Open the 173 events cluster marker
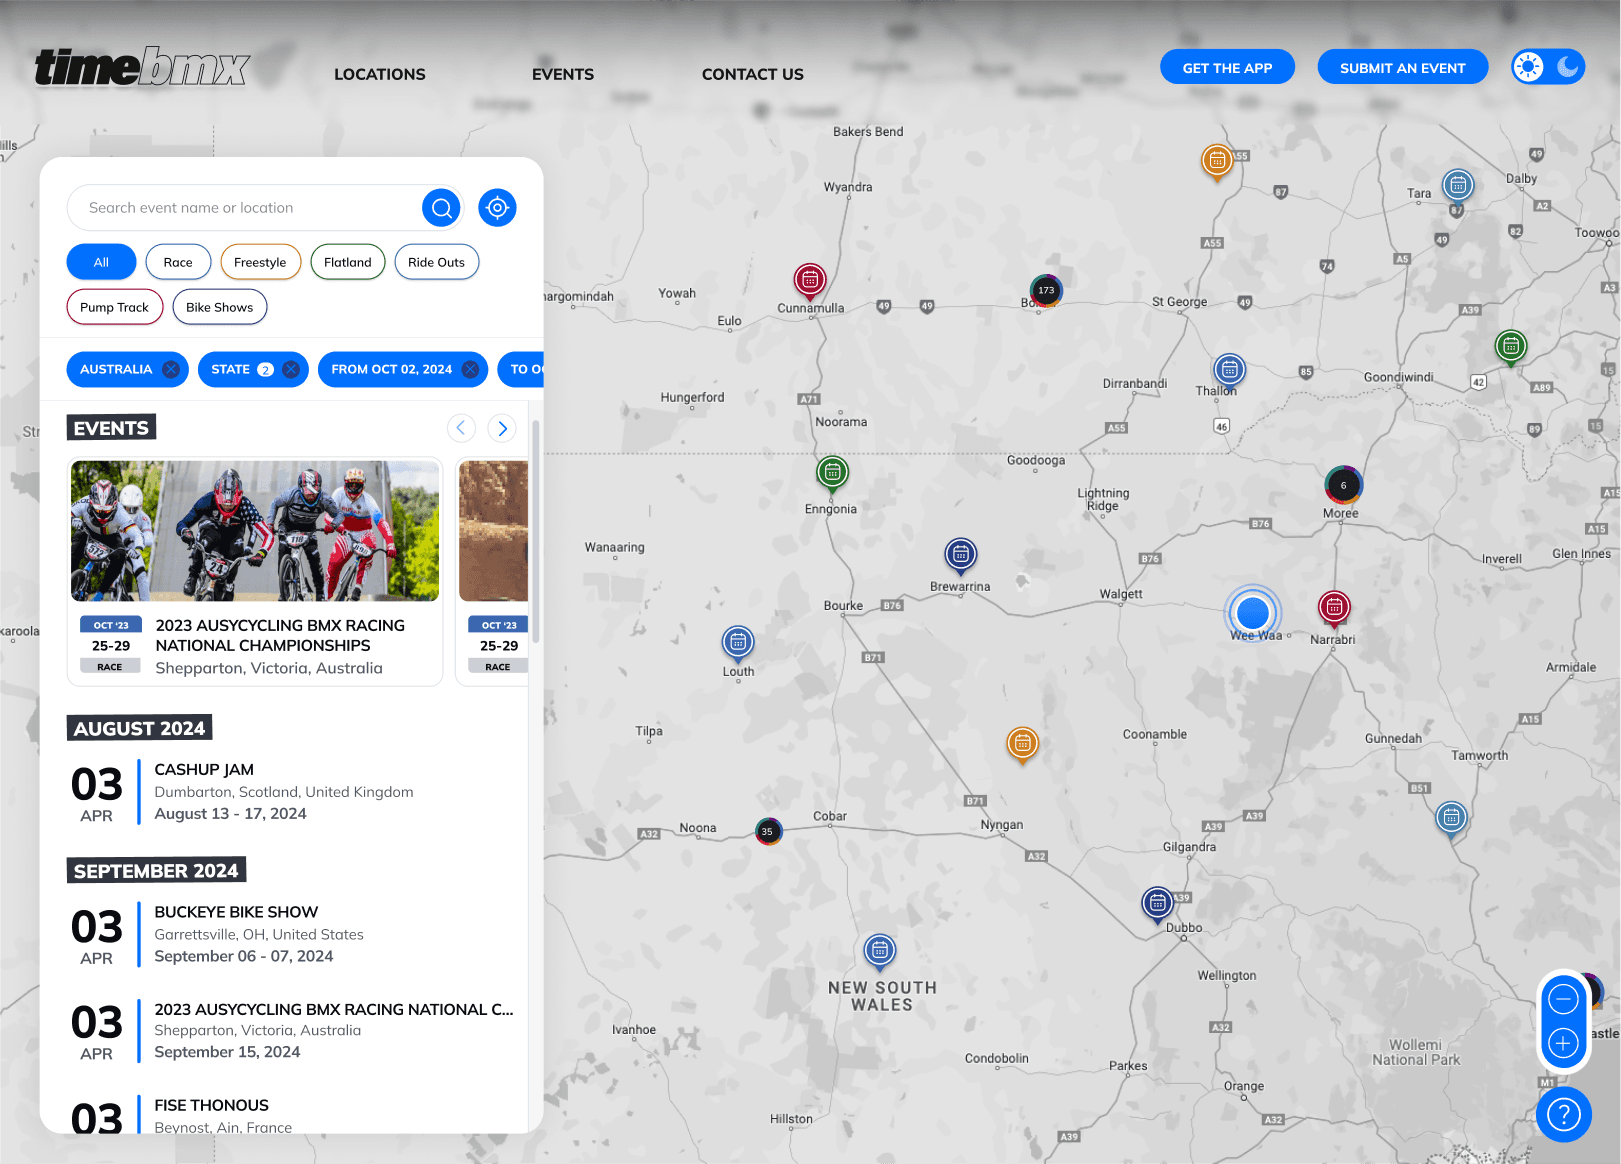Screen dimensions: 1621x1164 [1046, 290]
